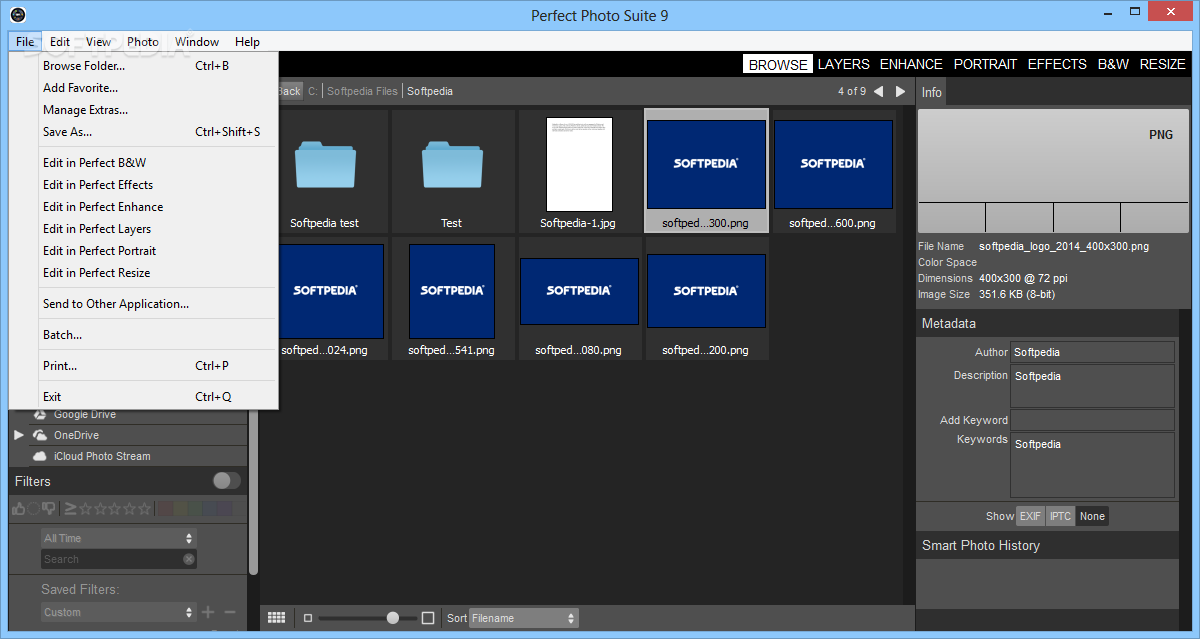Screen dimensions: 1200x639
Task: Show EXIF metadata
Action: point(1030,516)
